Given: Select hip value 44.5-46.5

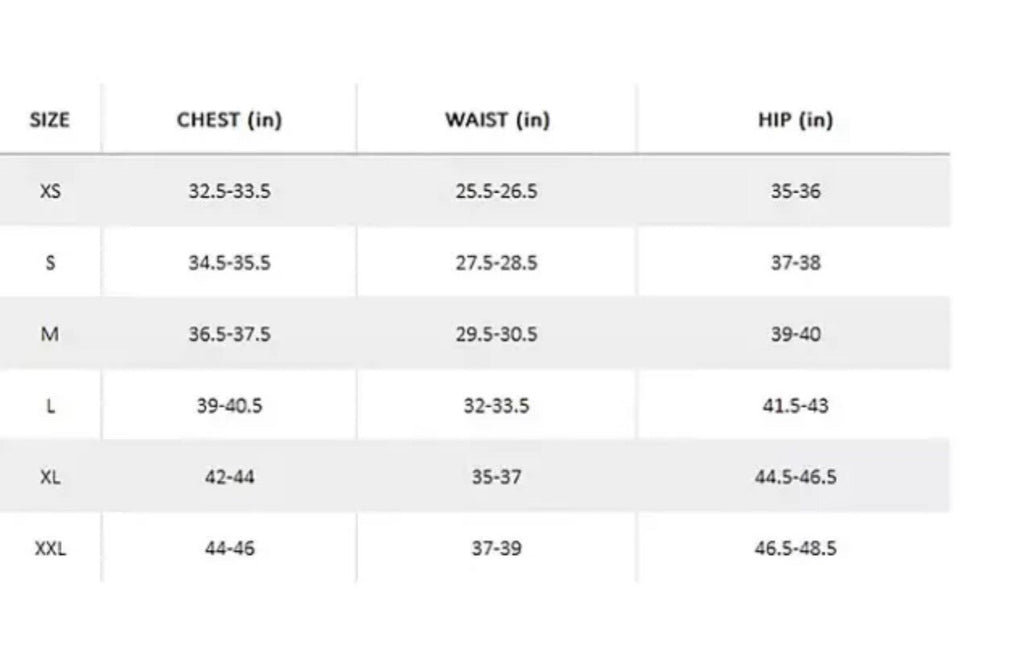Looking at the screenshot, I should (x=795, y=477).
